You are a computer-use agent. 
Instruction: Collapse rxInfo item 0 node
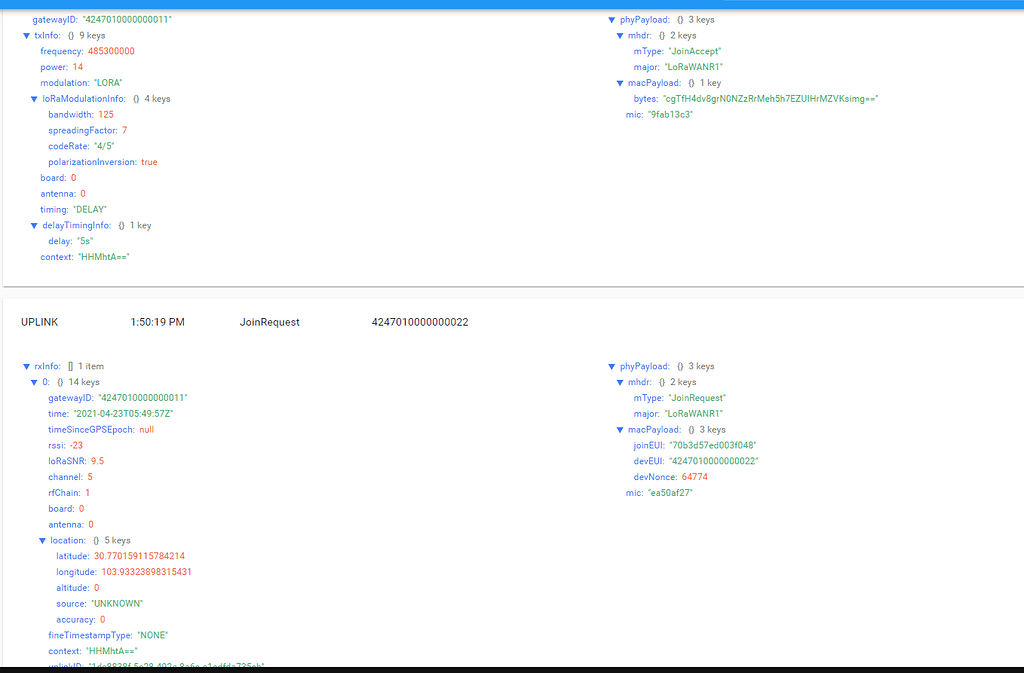(34, 382)
